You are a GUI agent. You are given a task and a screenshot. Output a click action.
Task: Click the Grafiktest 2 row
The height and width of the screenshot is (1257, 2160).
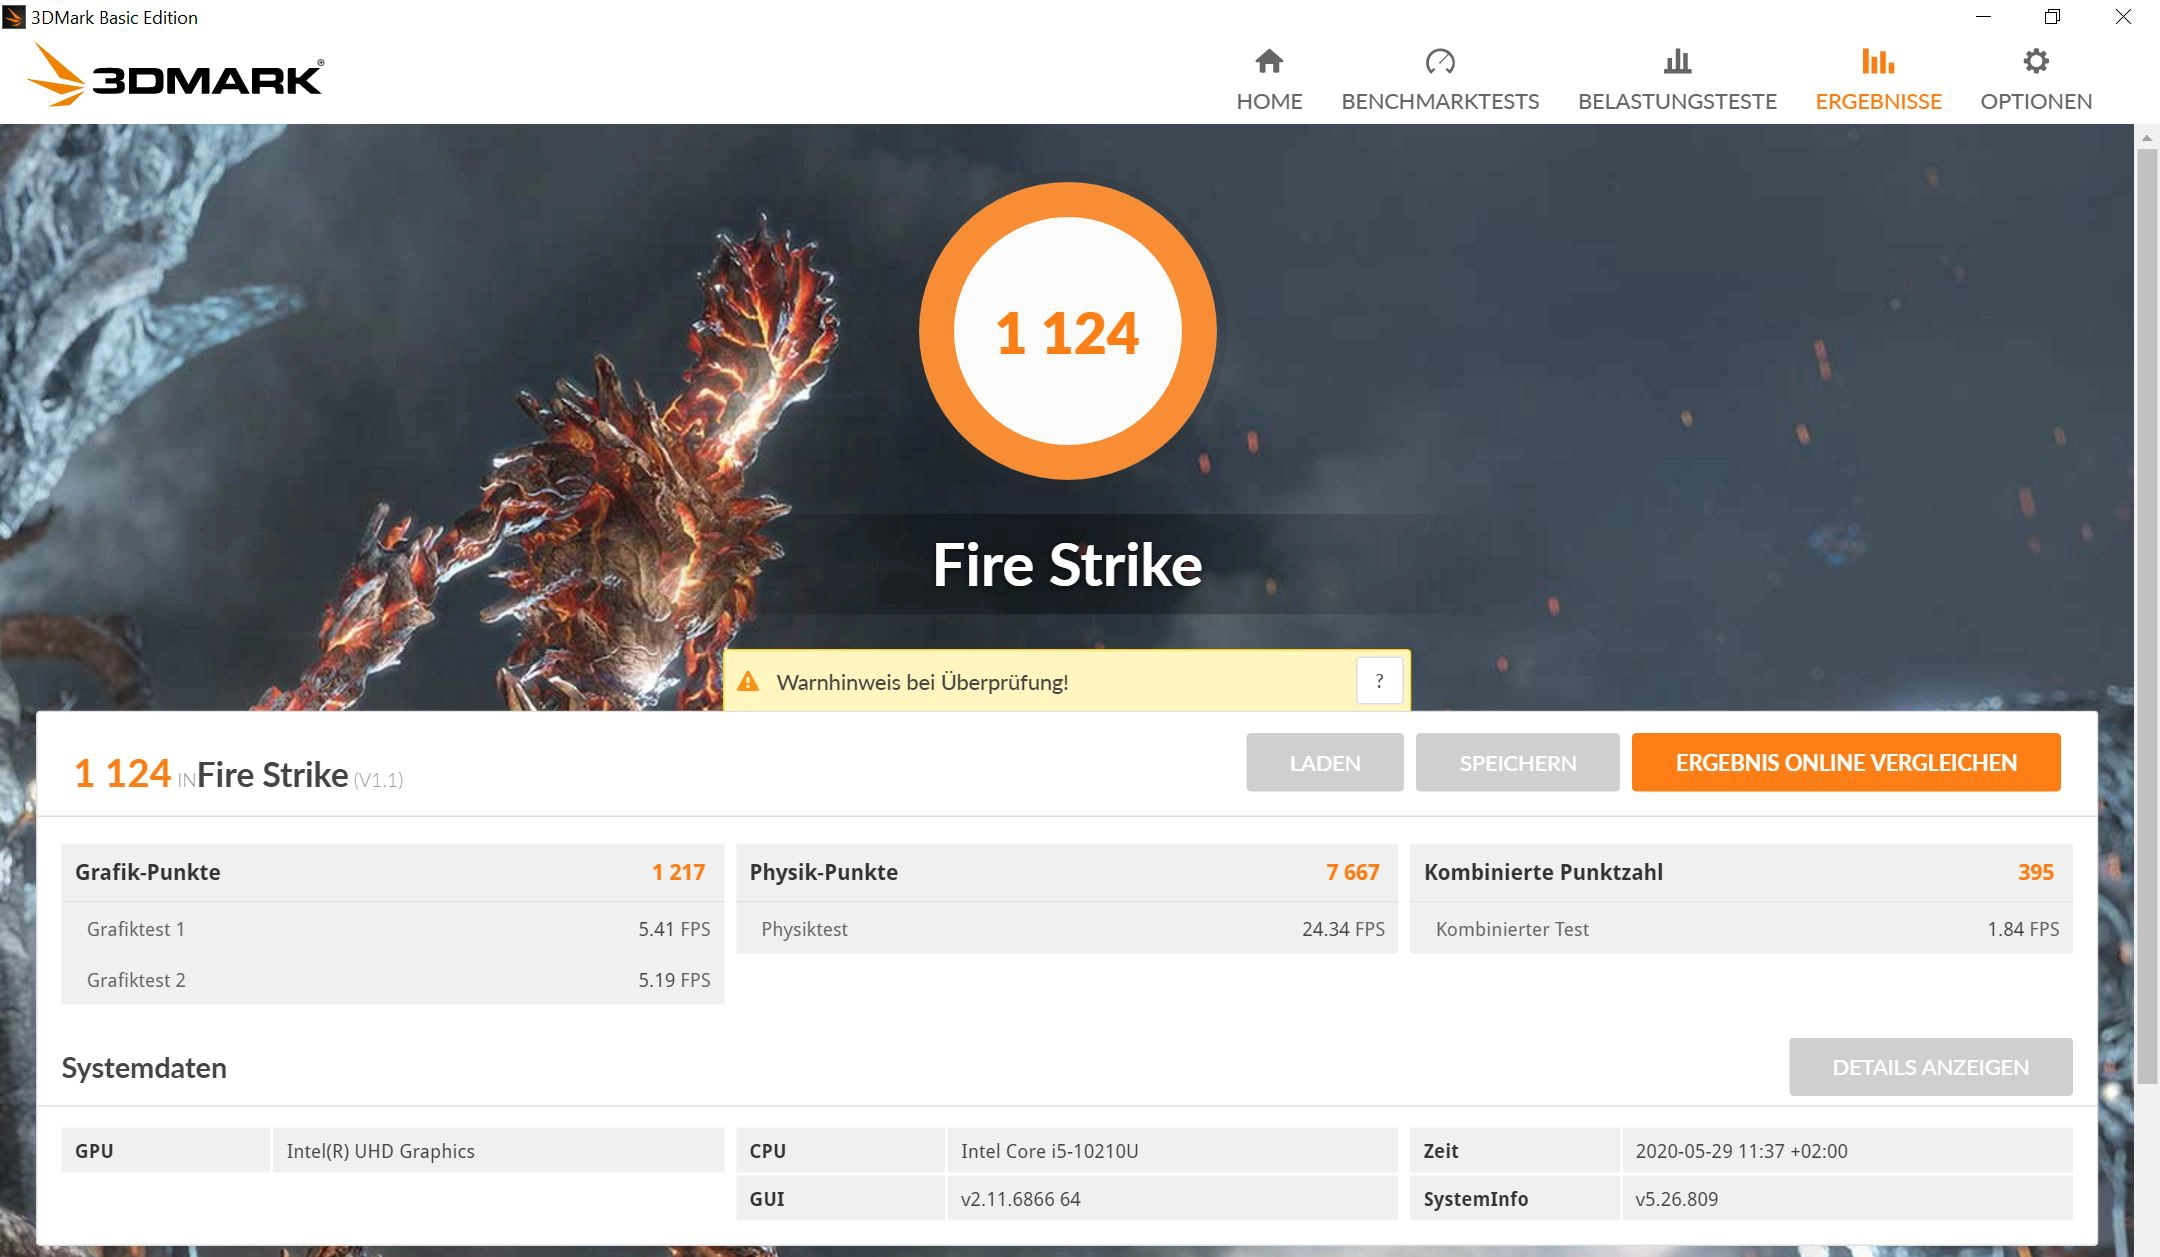[393, 980]
